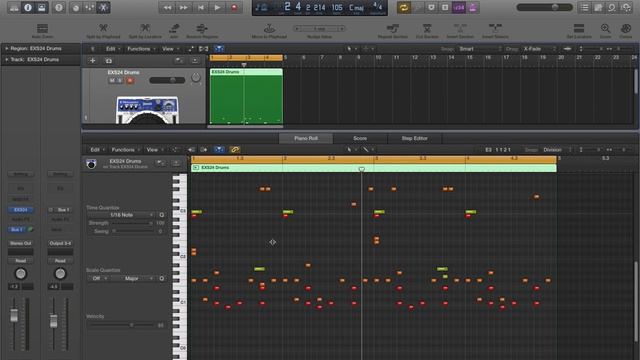
Task: Toggle the purple Count-in 1234 button
Action: tap(459, 7)
